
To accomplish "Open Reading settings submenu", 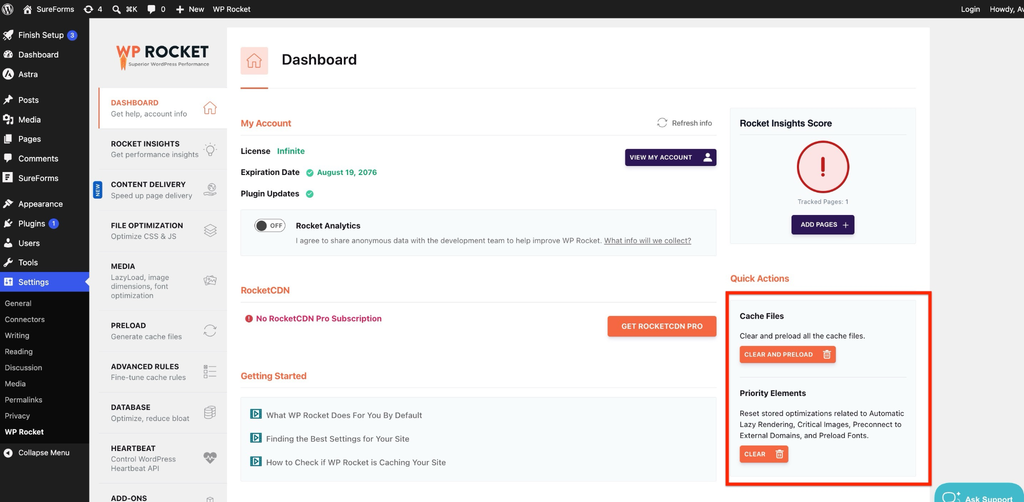I will click(18, 351).
